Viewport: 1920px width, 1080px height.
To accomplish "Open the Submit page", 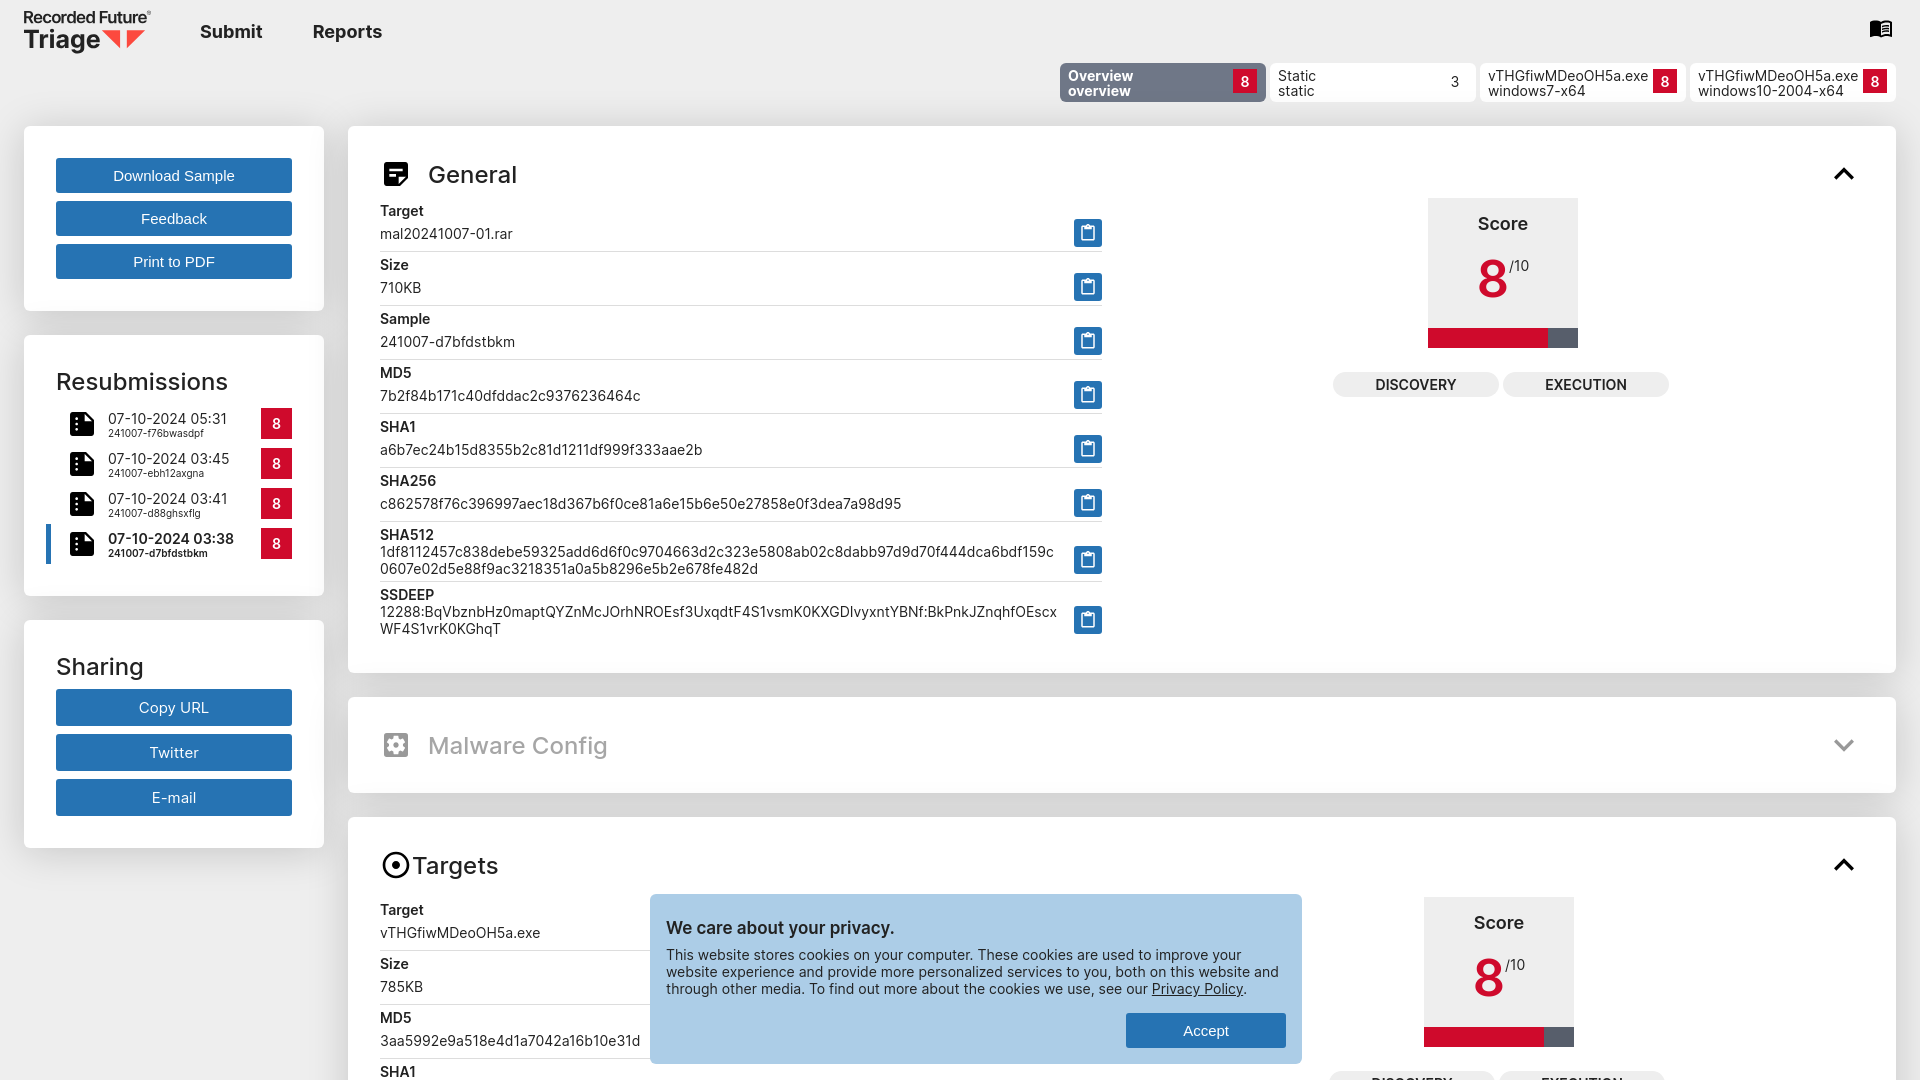I will click(231, 32).
